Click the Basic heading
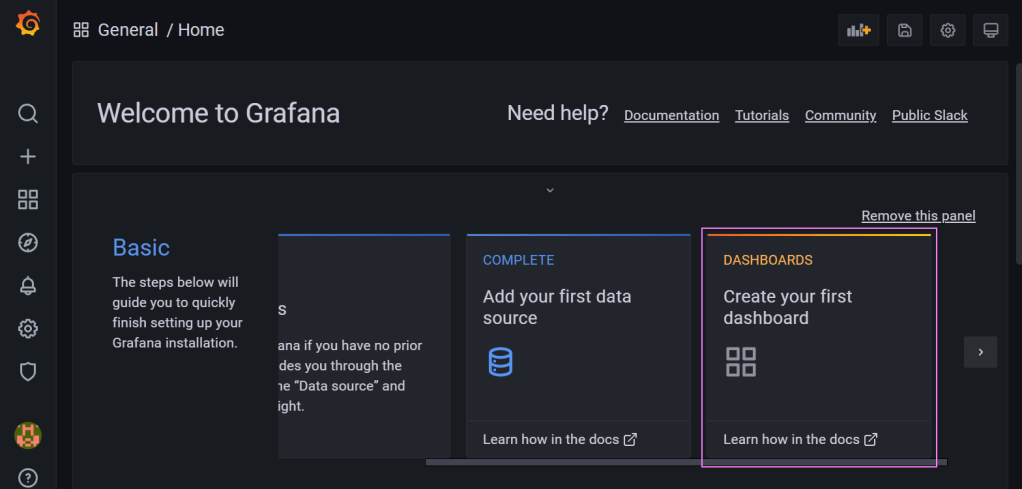1022x489 pixels. (141, 248)
